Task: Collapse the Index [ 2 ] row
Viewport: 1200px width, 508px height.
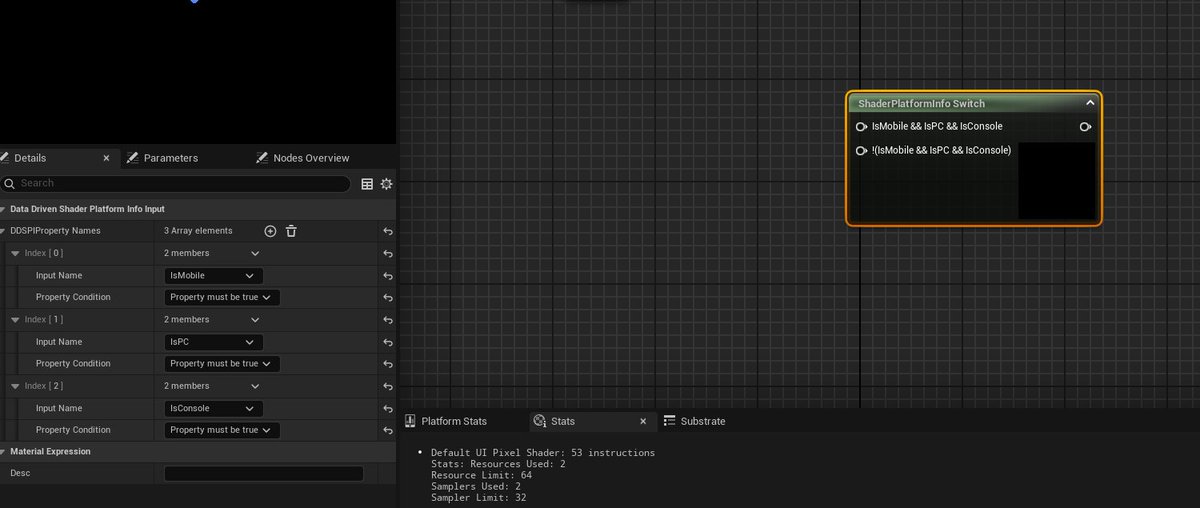Action: (16, 385)
